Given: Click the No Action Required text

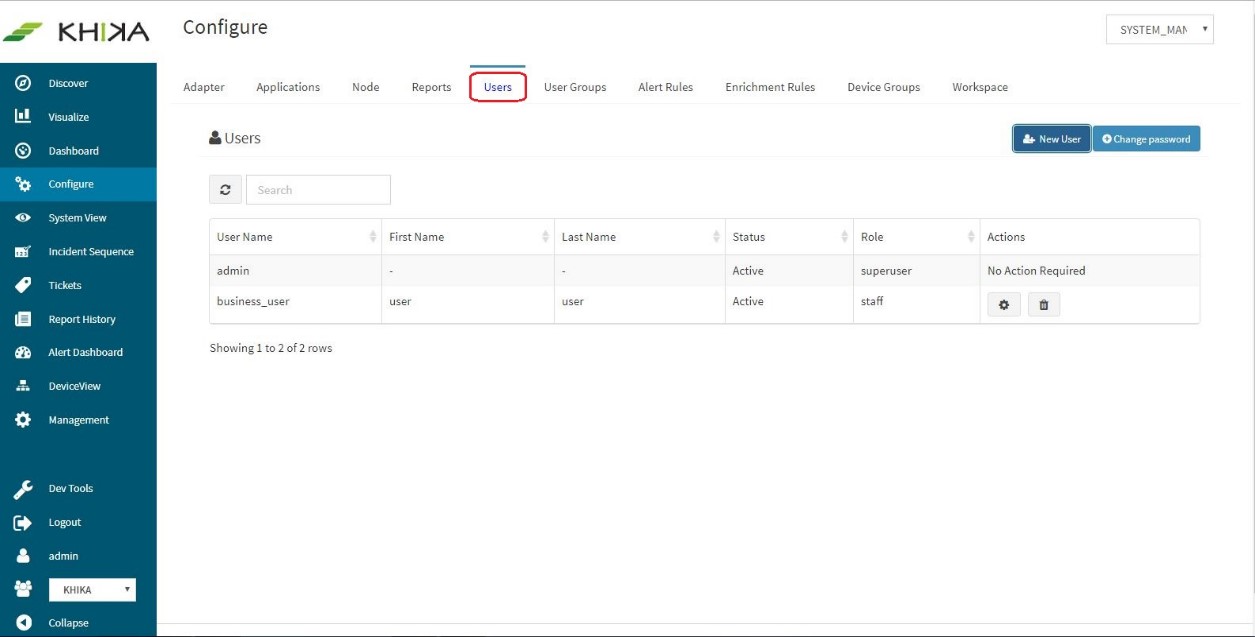Looking at the screenshot, I should (x=1036, y=271).
